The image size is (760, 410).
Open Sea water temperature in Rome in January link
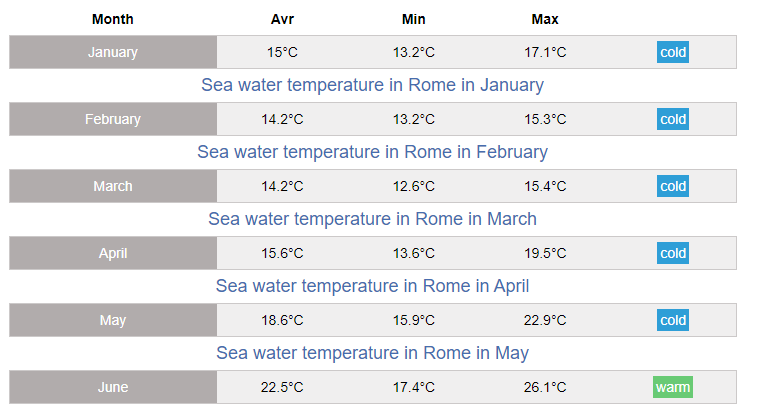[372, 85]
